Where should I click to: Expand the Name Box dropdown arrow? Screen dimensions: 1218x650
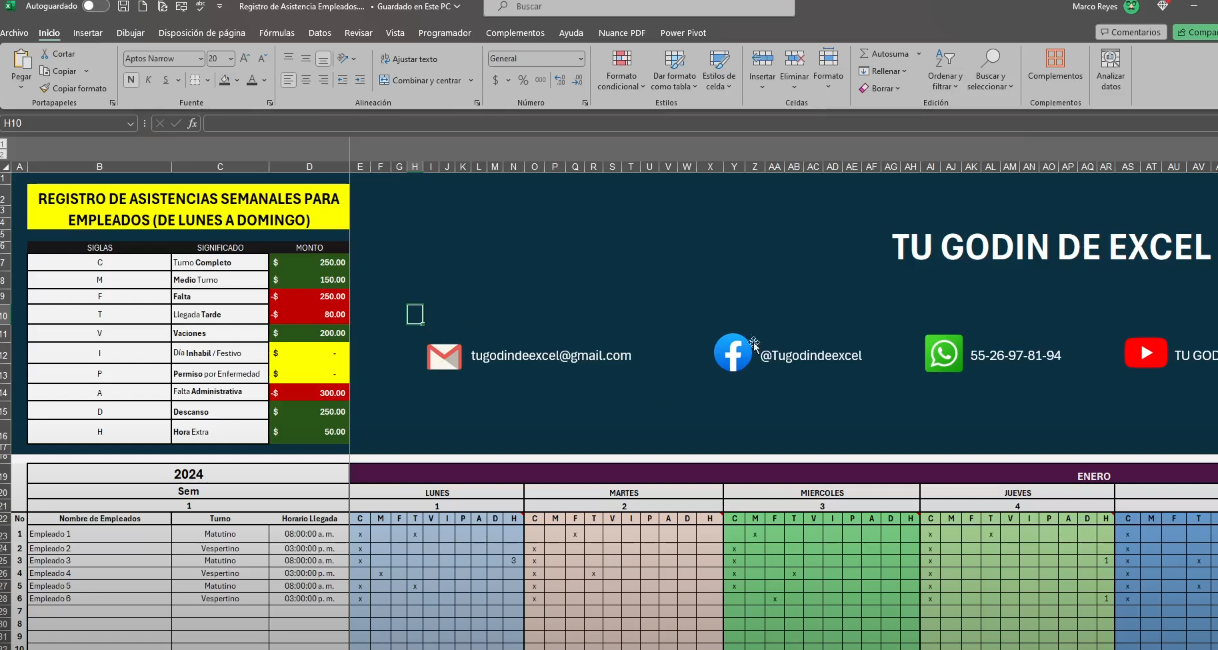(131, 123)
